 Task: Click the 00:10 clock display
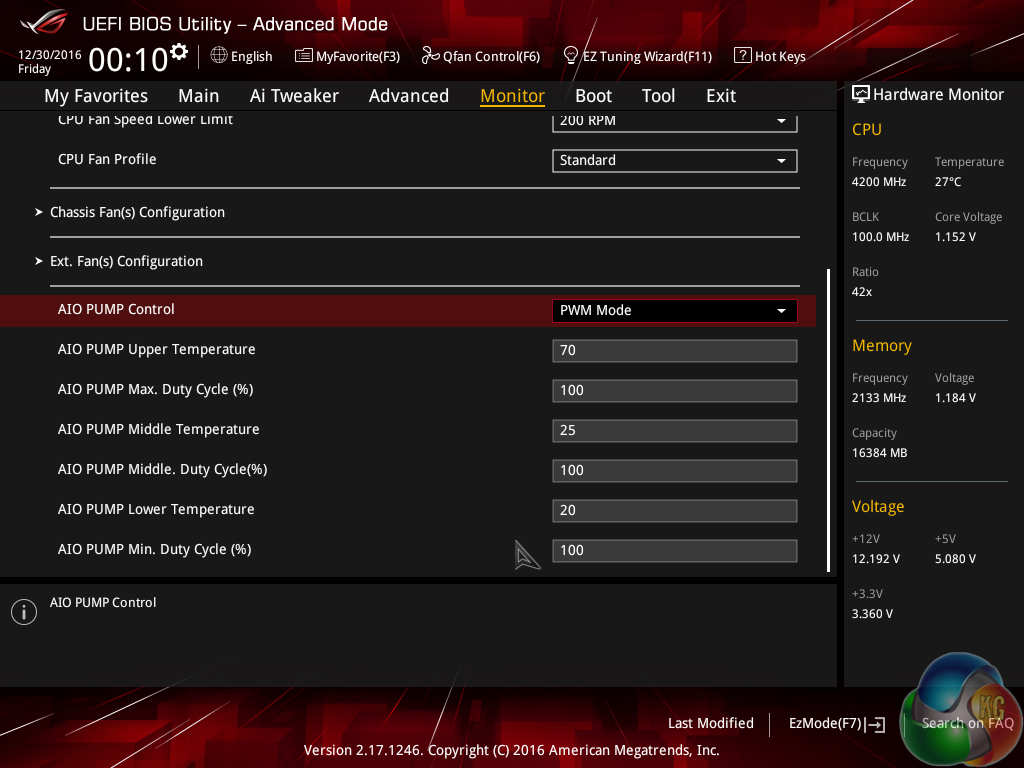129,60
